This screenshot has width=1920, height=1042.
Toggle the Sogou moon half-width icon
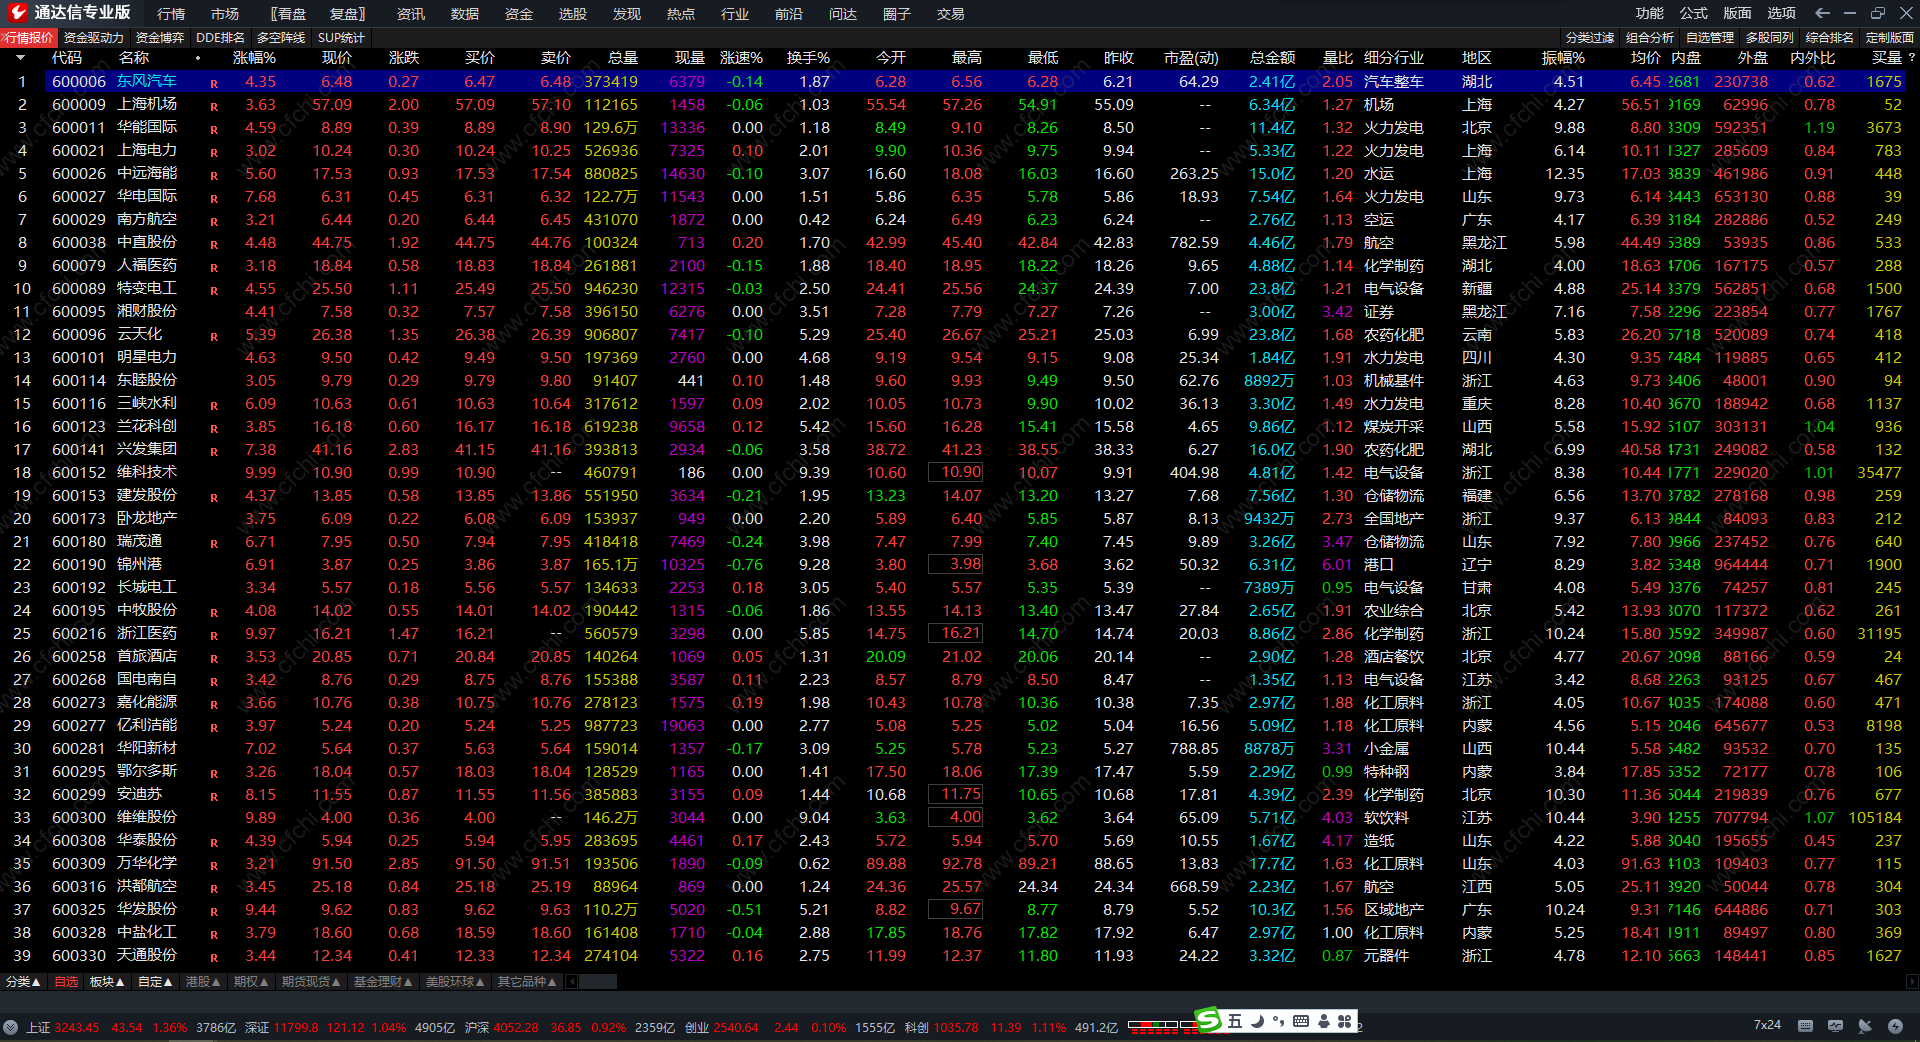[x=1257, y=1021]
